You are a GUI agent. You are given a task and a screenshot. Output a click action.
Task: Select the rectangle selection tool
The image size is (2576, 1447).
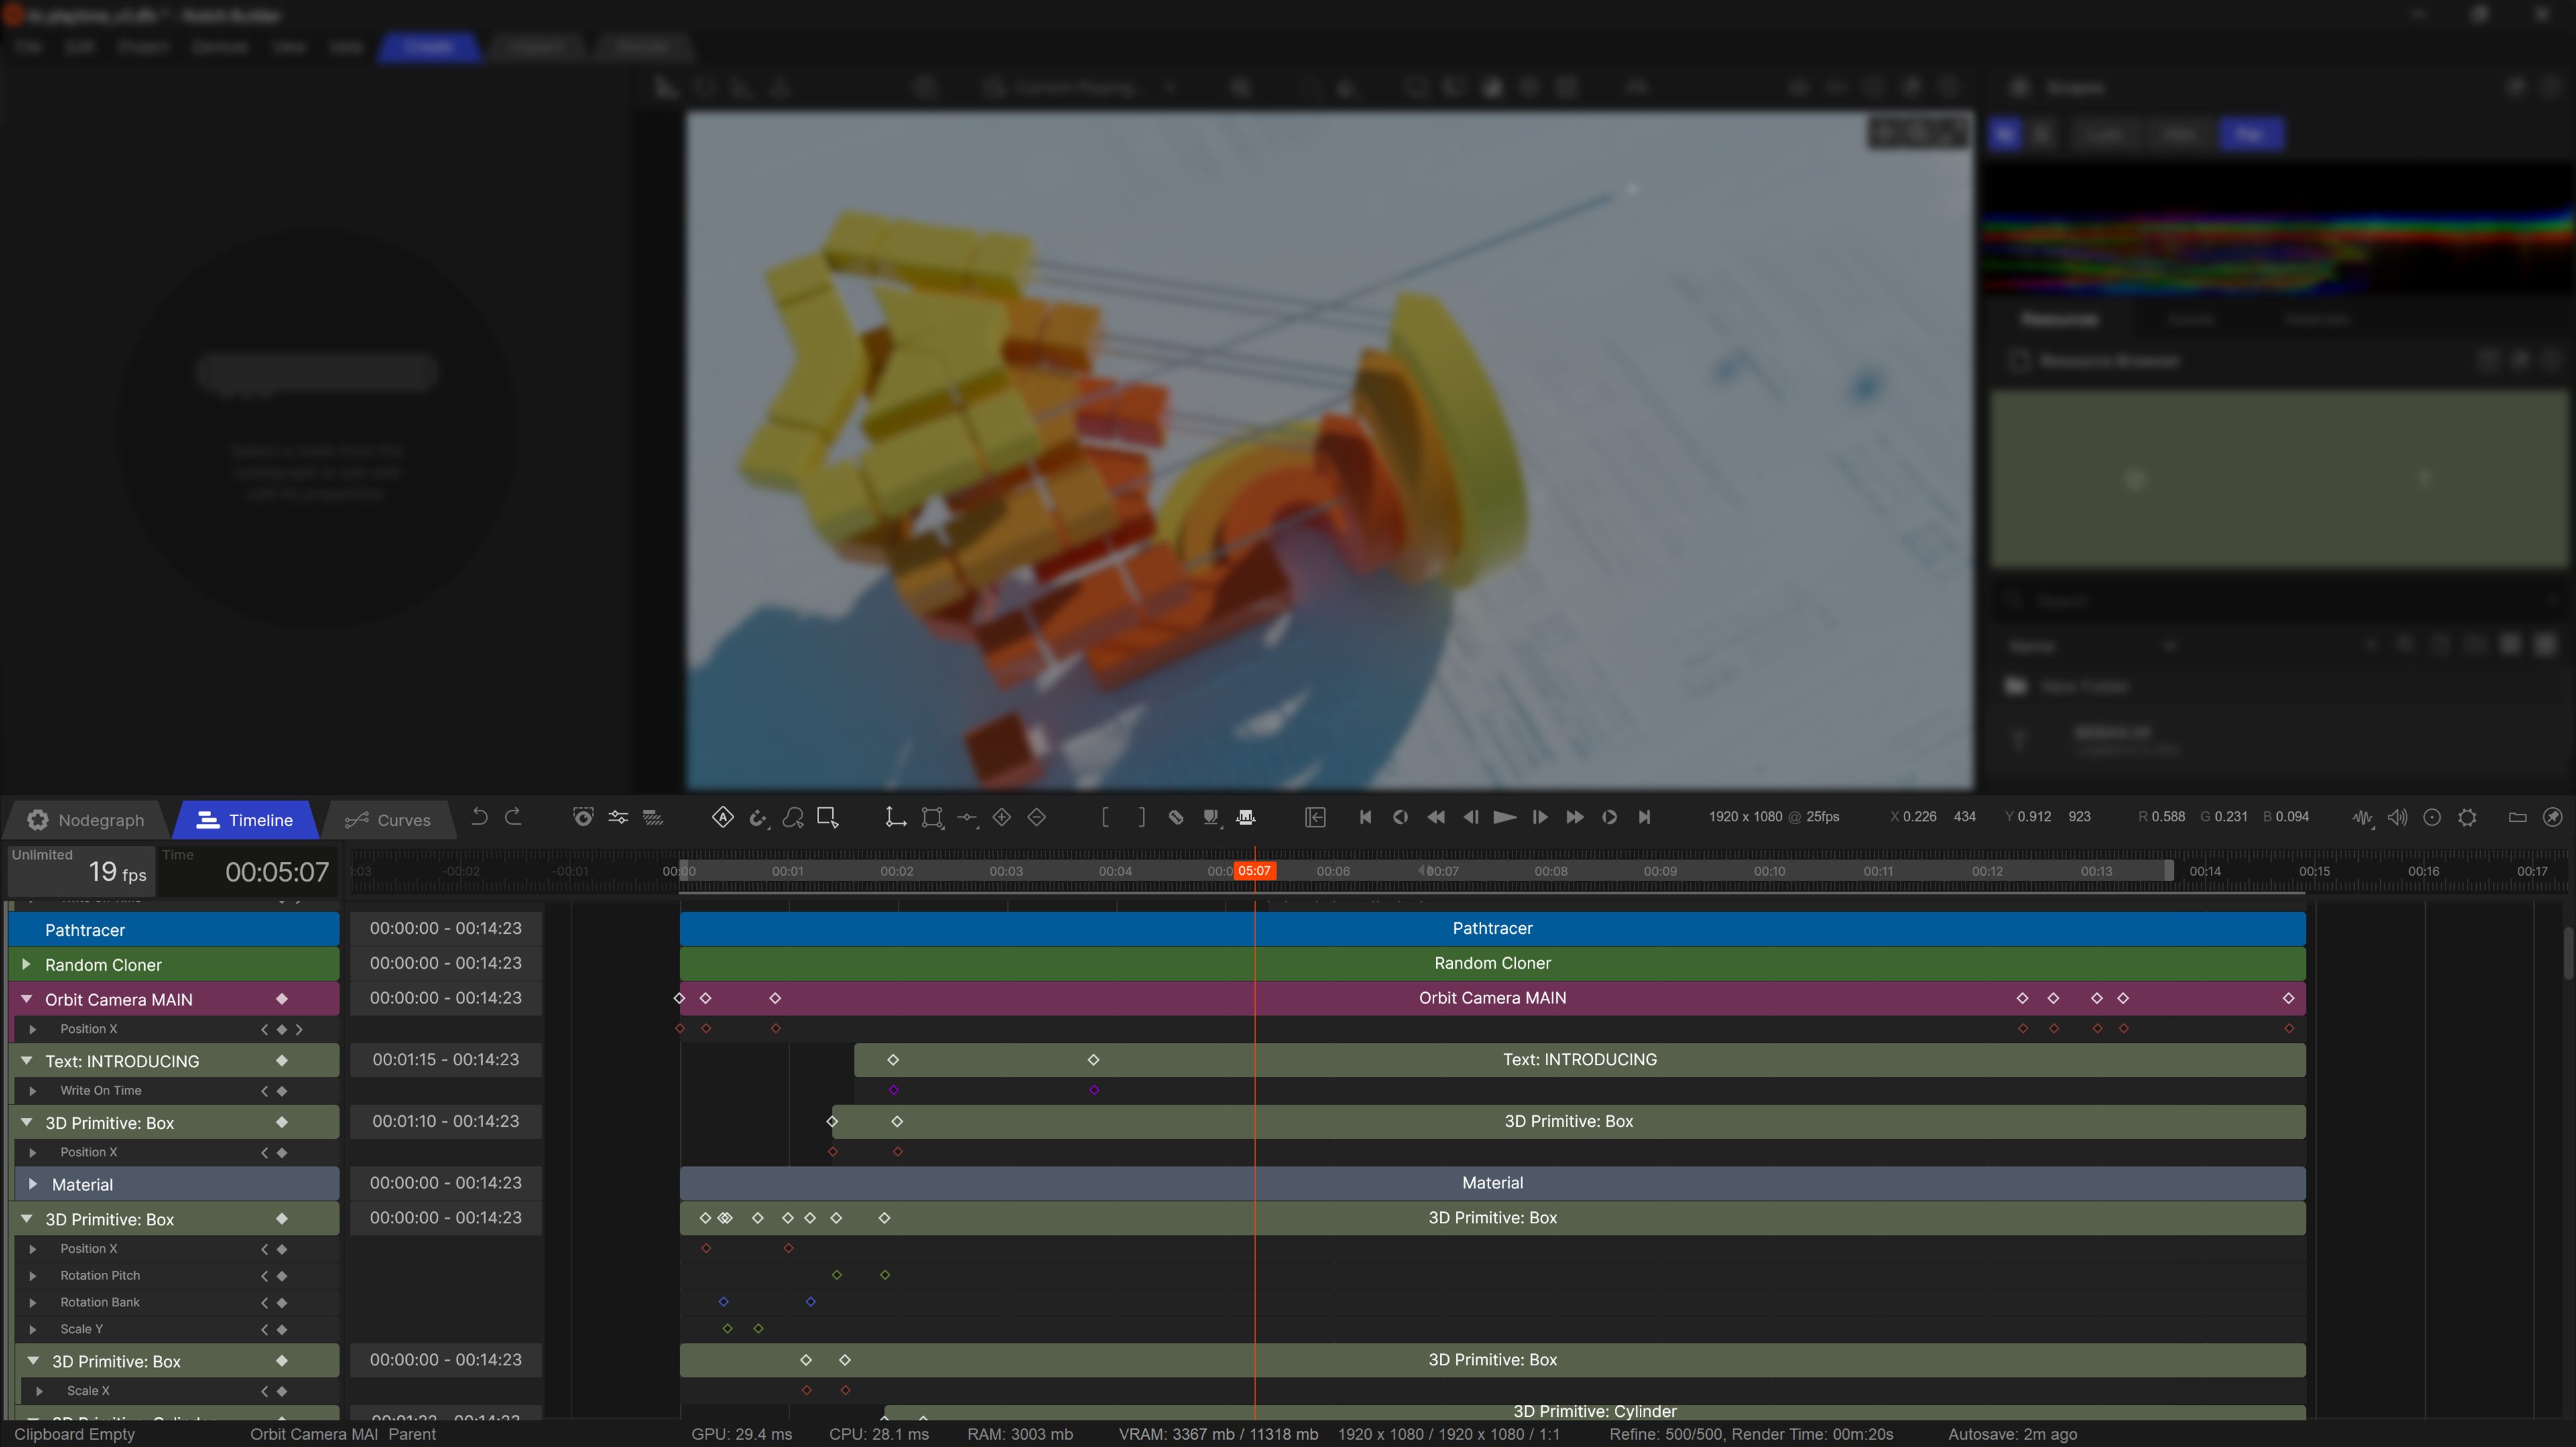click(x=827, y=817)
